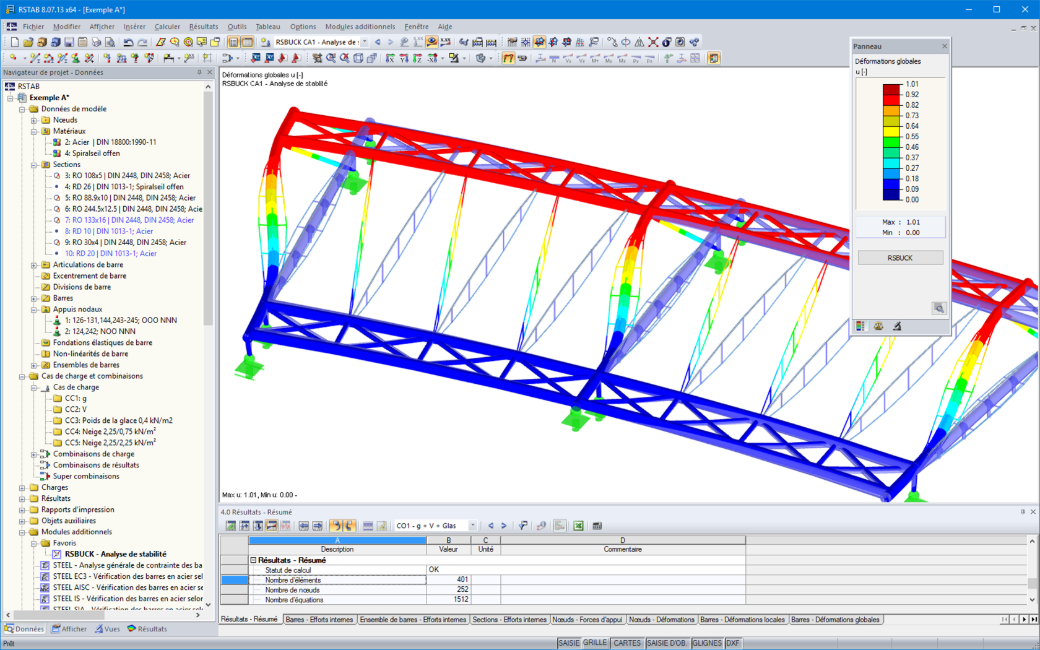Select the color scale tab icon in Panneau
This screenshot has width=1040, height=650.
(860, 326)
